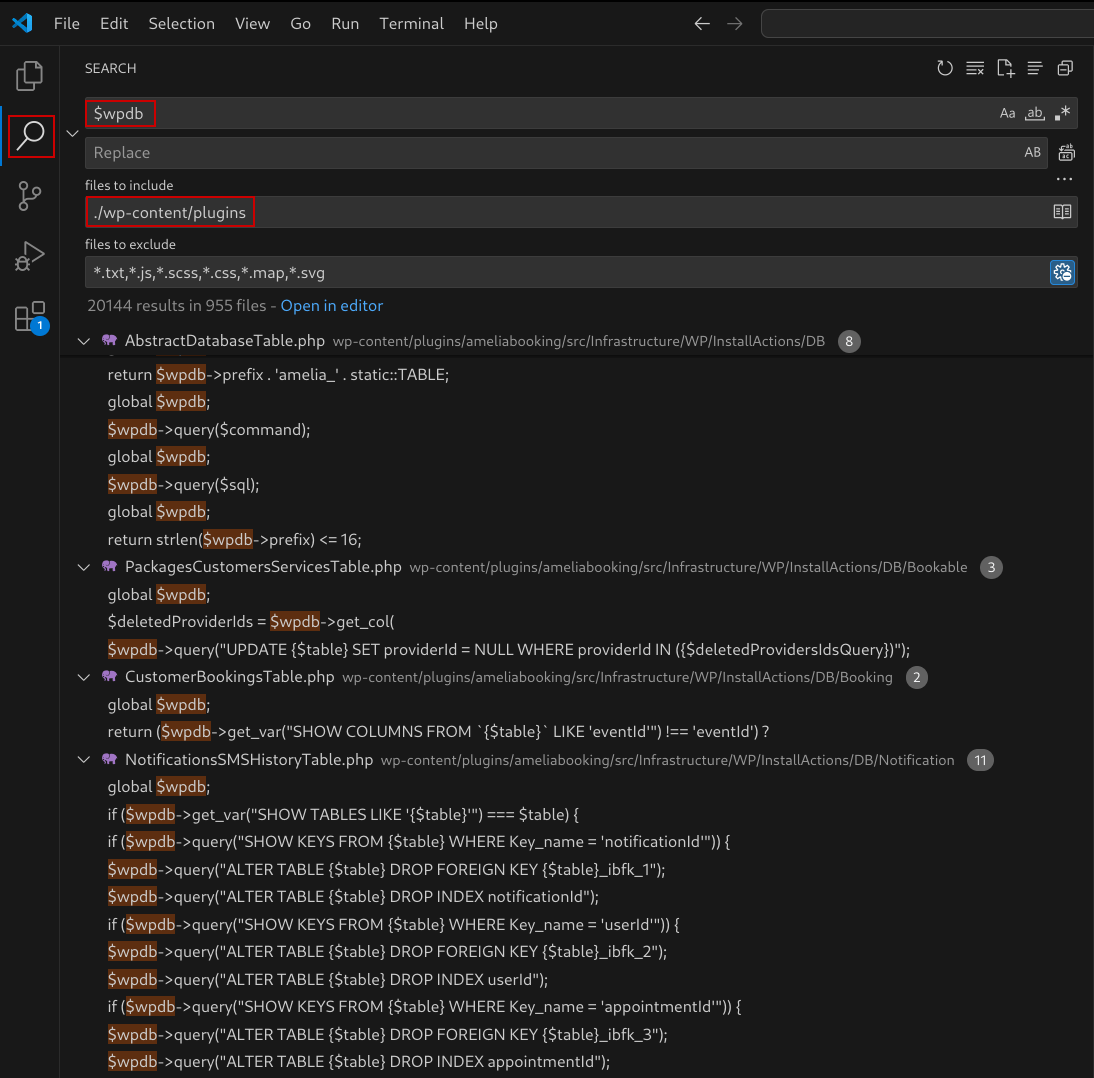Open the Terminal menu
Image resolution: width=1094 pixels, height=1078 pixels.
point(411,23)
